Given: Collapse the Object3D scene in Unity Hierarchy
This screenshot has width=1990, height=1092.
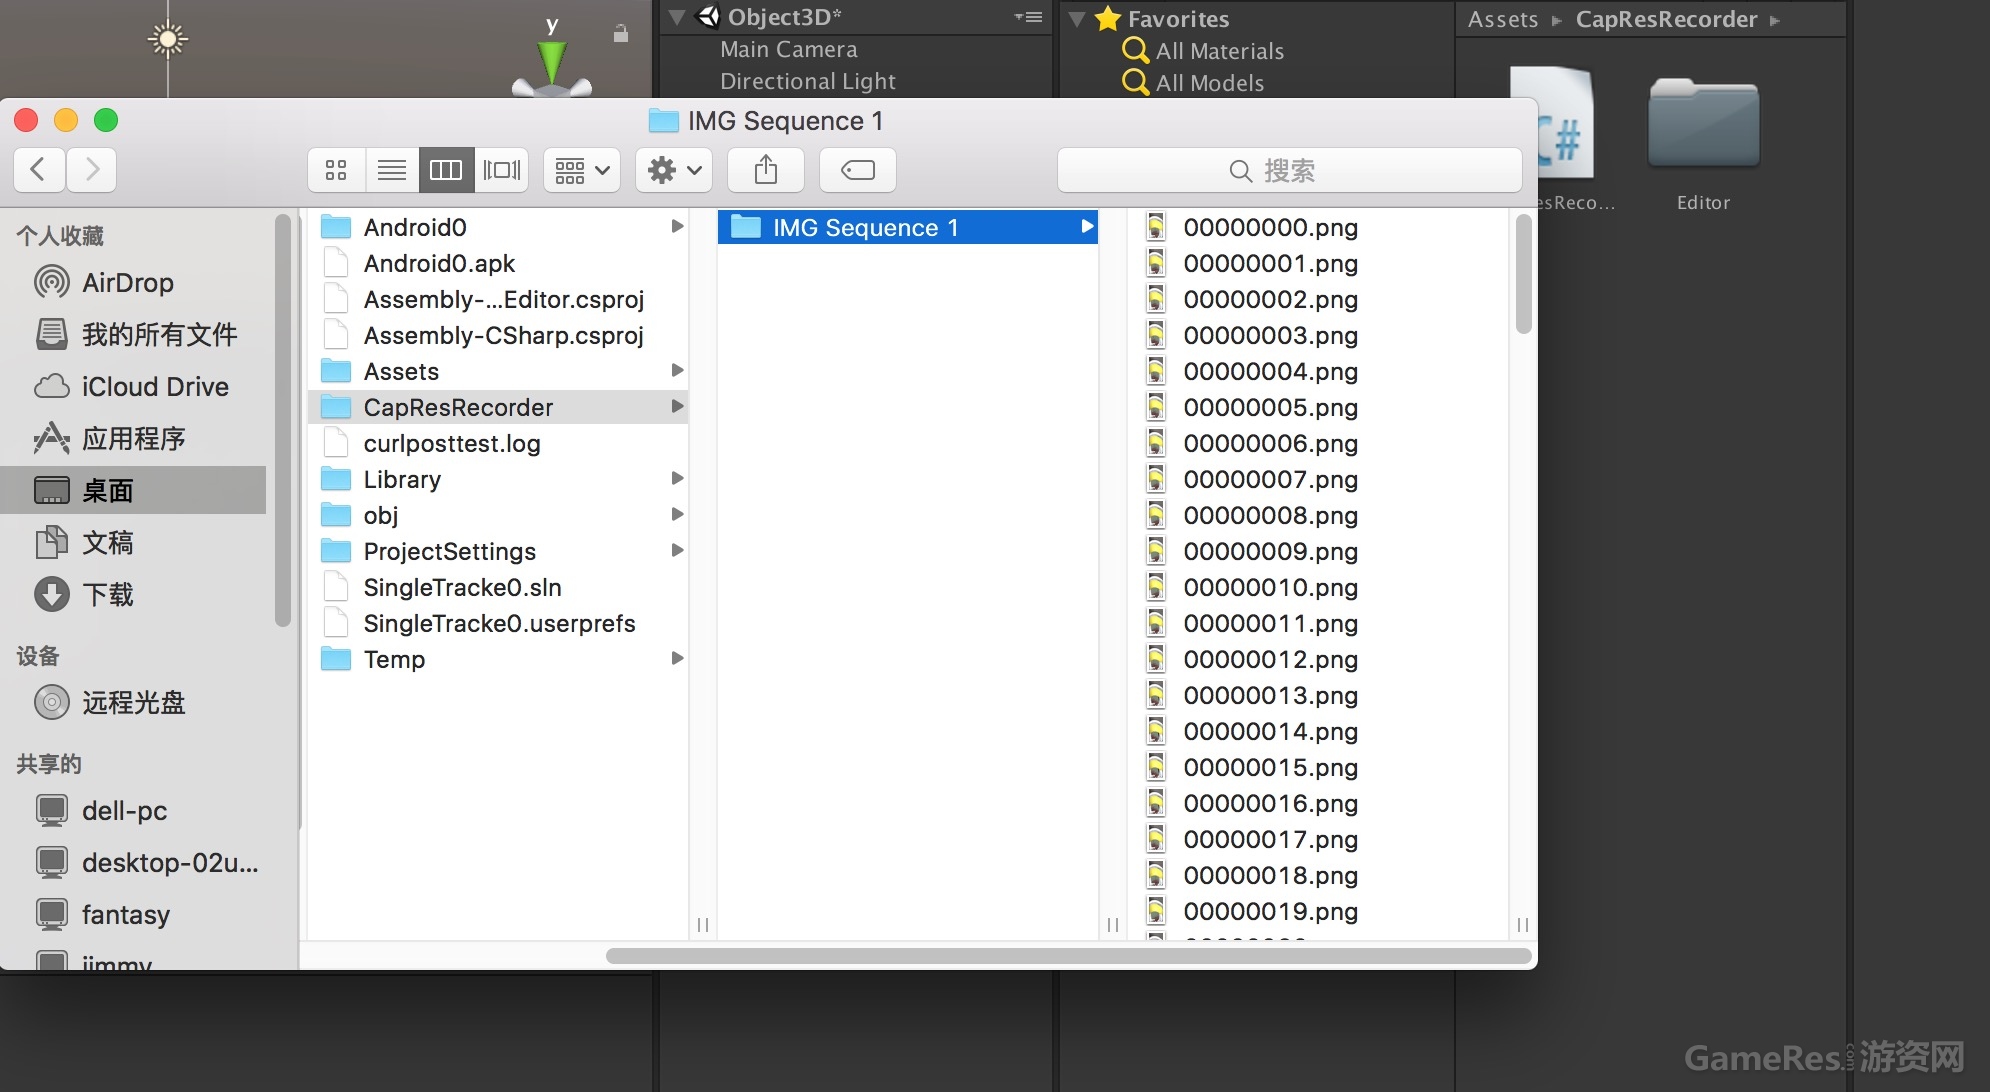Looking at the screenshot, I should [x=677, y=17].
